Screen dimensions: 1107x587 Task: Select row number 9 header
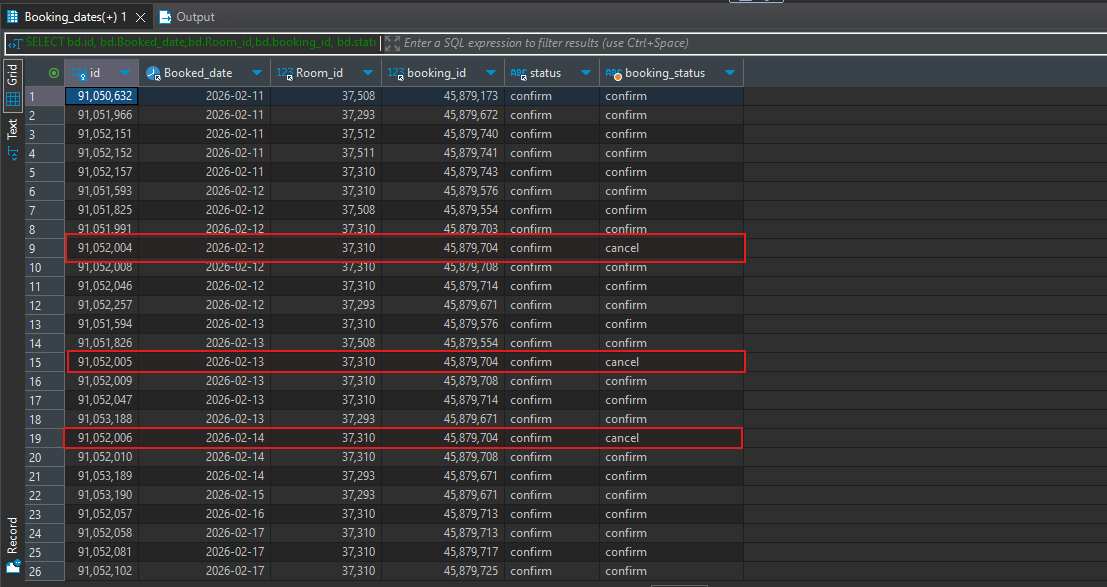[44, 249]
